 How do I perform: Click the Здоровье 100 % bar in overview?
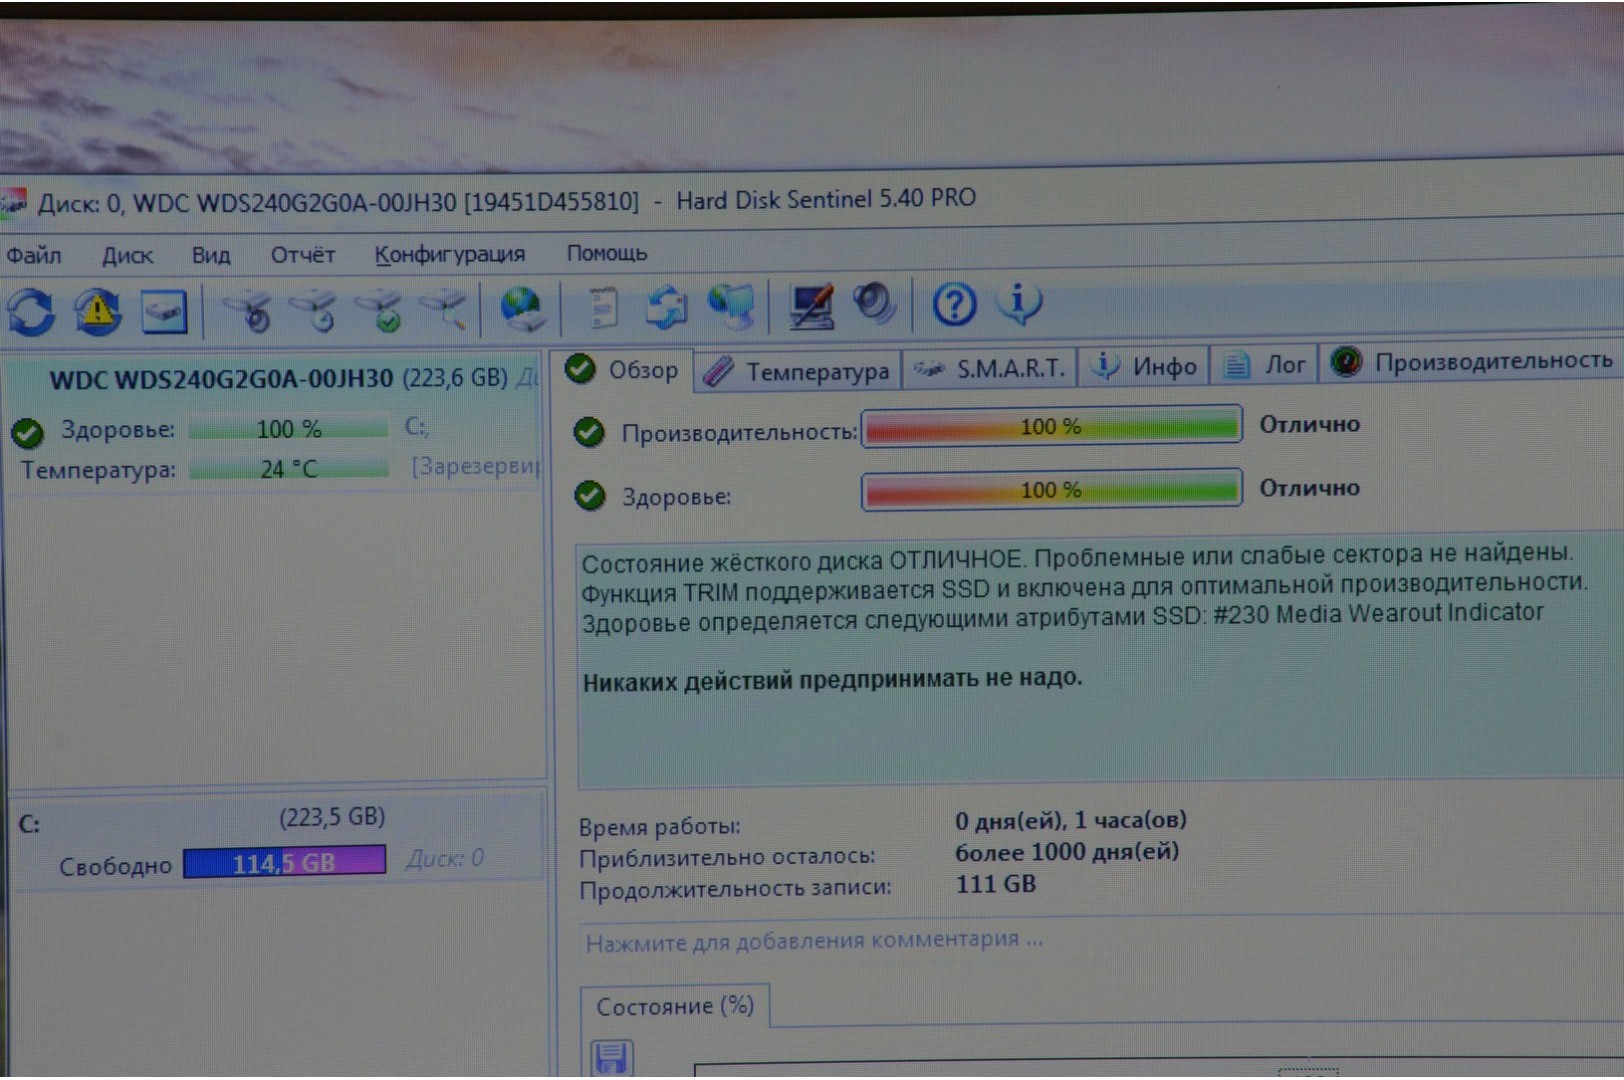(1051, 490)
